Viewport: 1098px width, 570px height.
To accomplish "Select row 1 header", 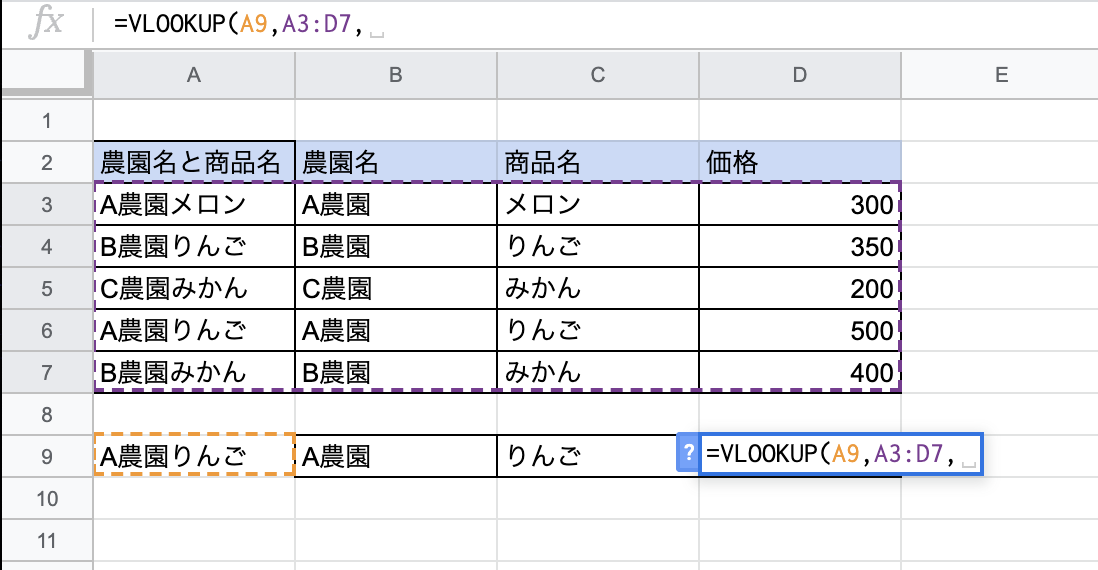I will pyautogui.click(x=47, y=120).
